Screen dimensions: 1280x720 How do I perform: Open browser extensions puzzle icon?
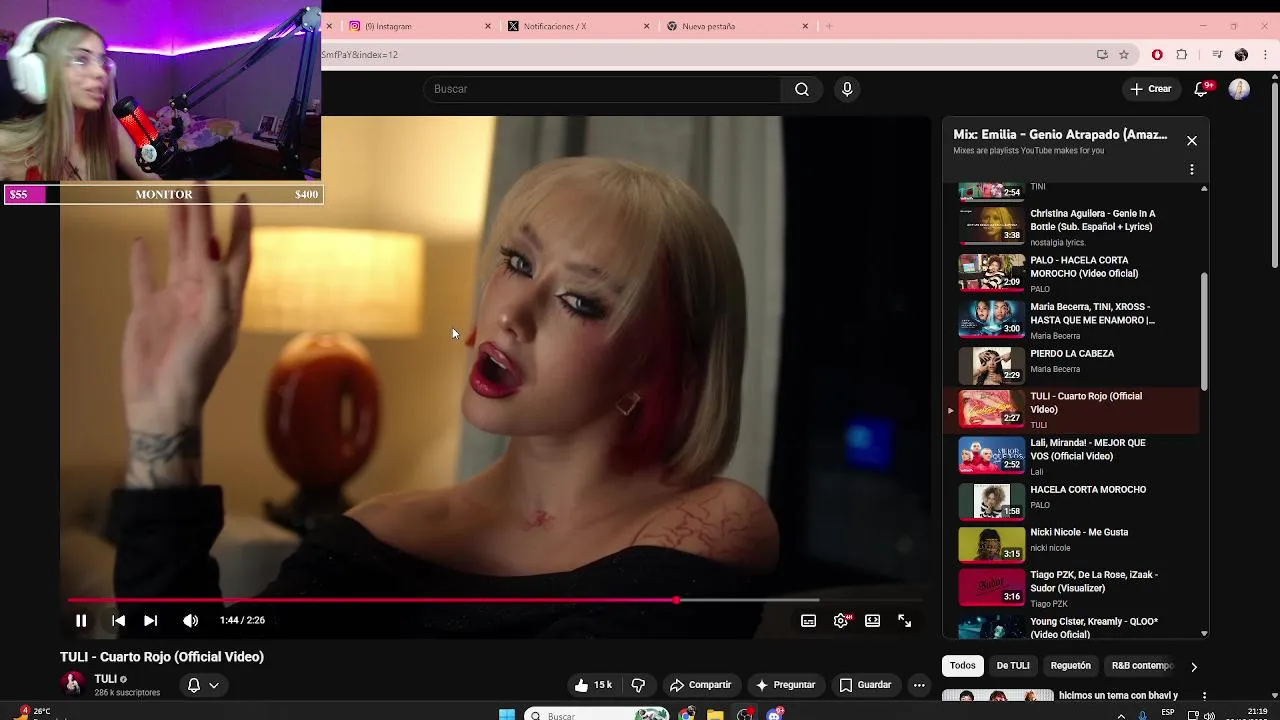[x=1182, y=55]
